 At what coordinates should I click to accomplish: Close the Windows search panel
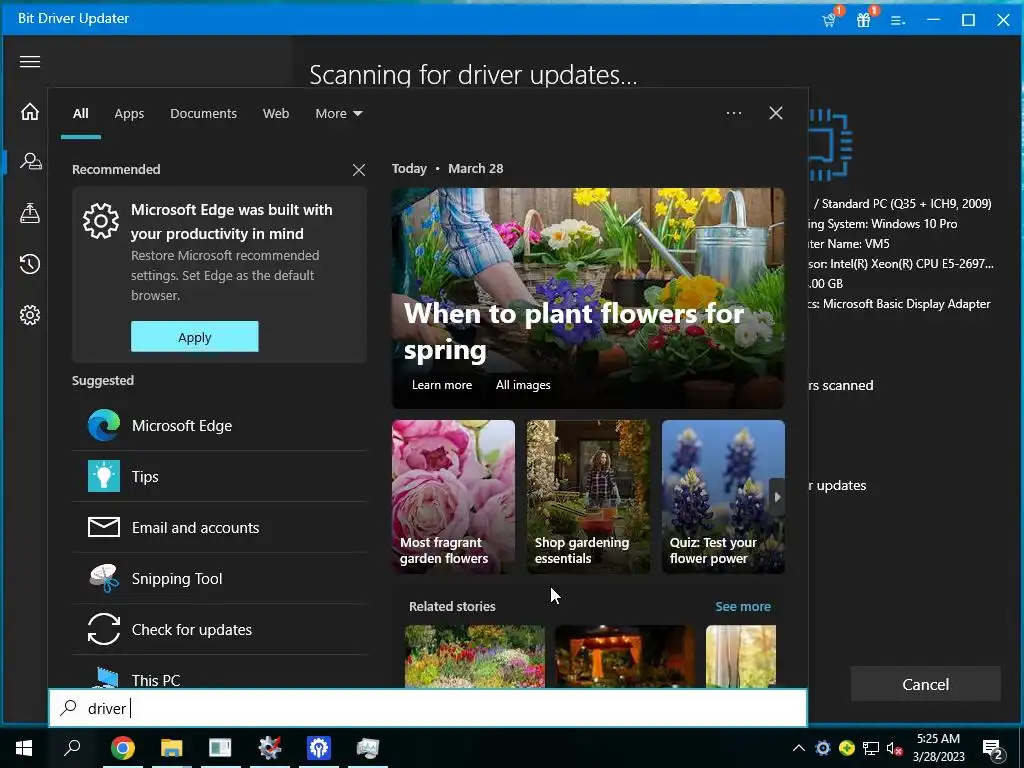pyautogui.click(x=776, y=113)
